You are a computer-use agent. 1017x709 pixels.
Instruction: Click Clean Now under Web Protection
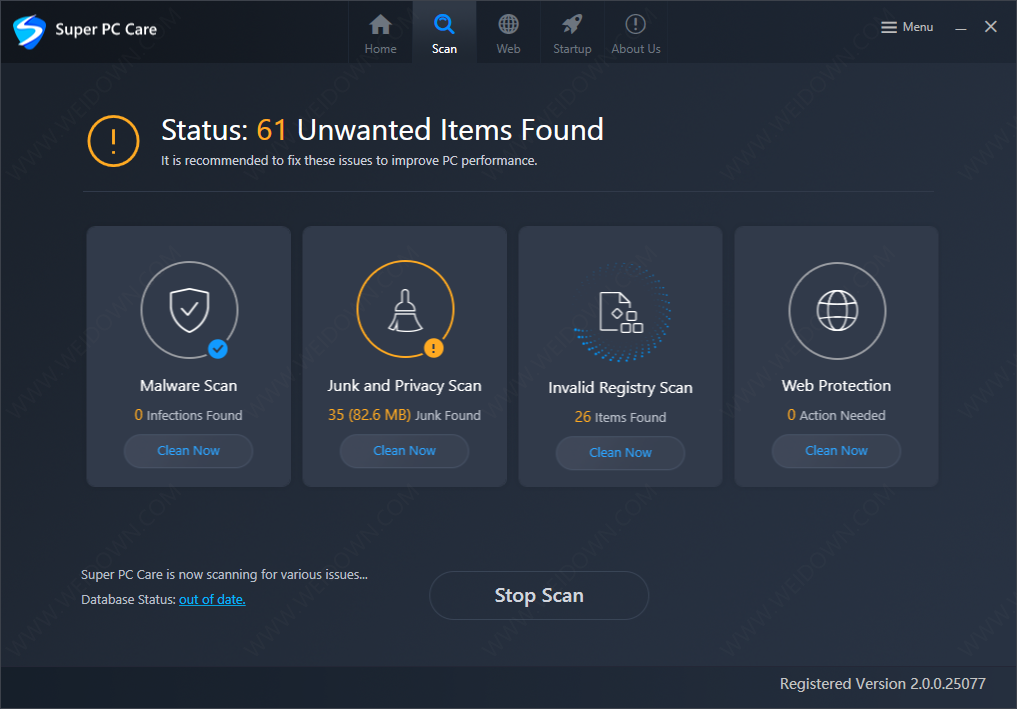point(836,451)
